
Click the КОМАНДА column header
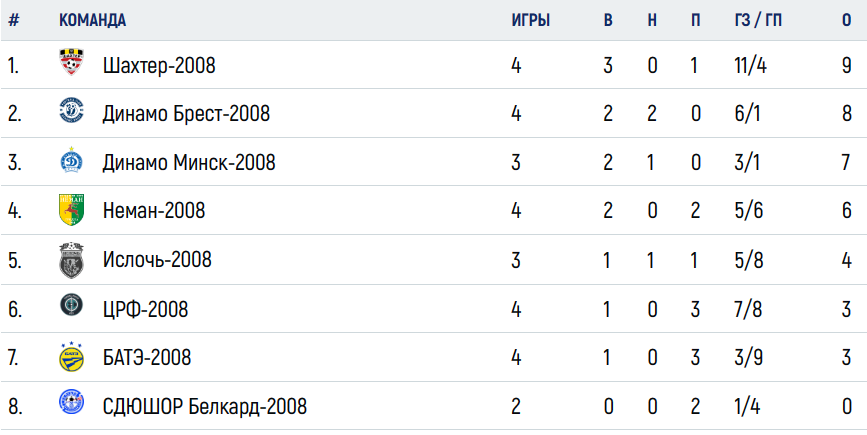click(x=92, y=20)
